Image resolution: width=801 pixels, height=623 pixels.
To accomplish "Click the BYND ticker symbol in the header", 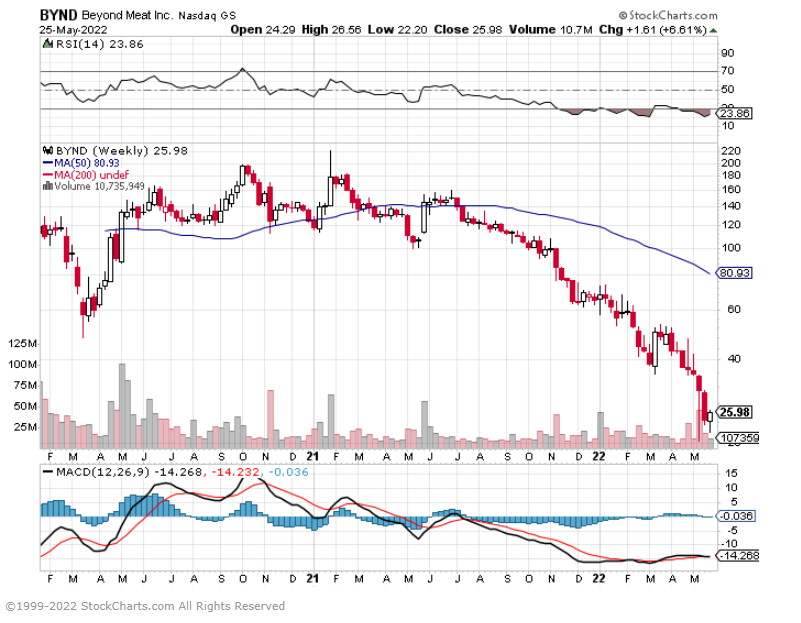I will 59,15.
